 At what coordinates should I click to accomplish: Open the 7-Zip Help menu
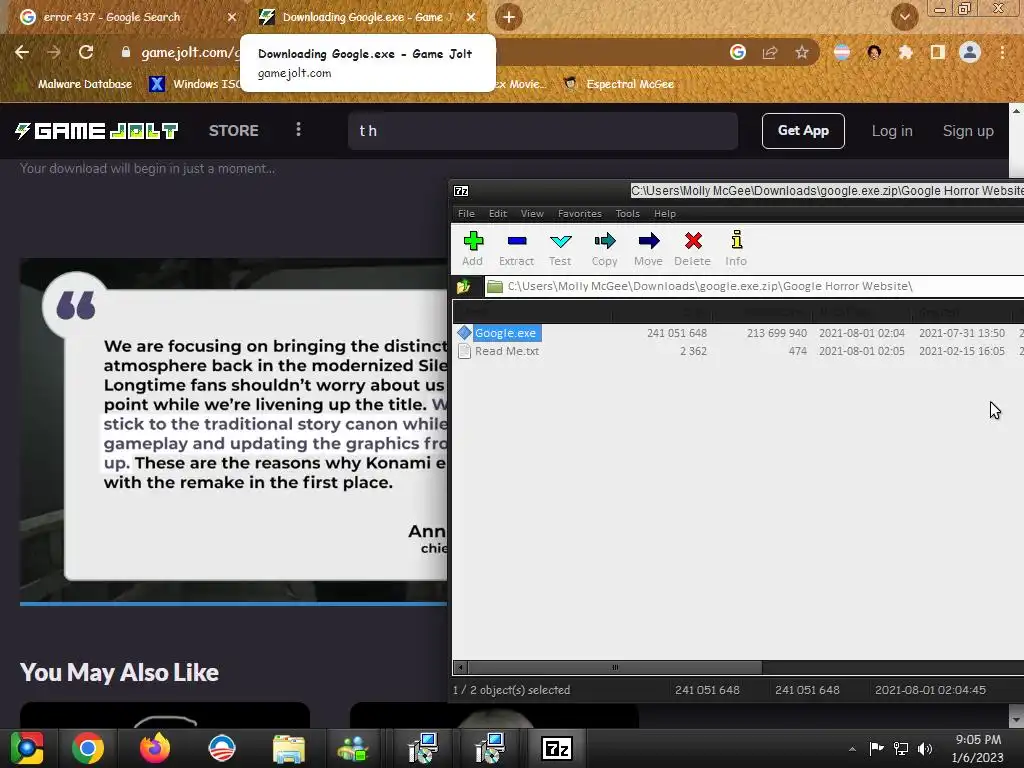click(x=665, y=214)
